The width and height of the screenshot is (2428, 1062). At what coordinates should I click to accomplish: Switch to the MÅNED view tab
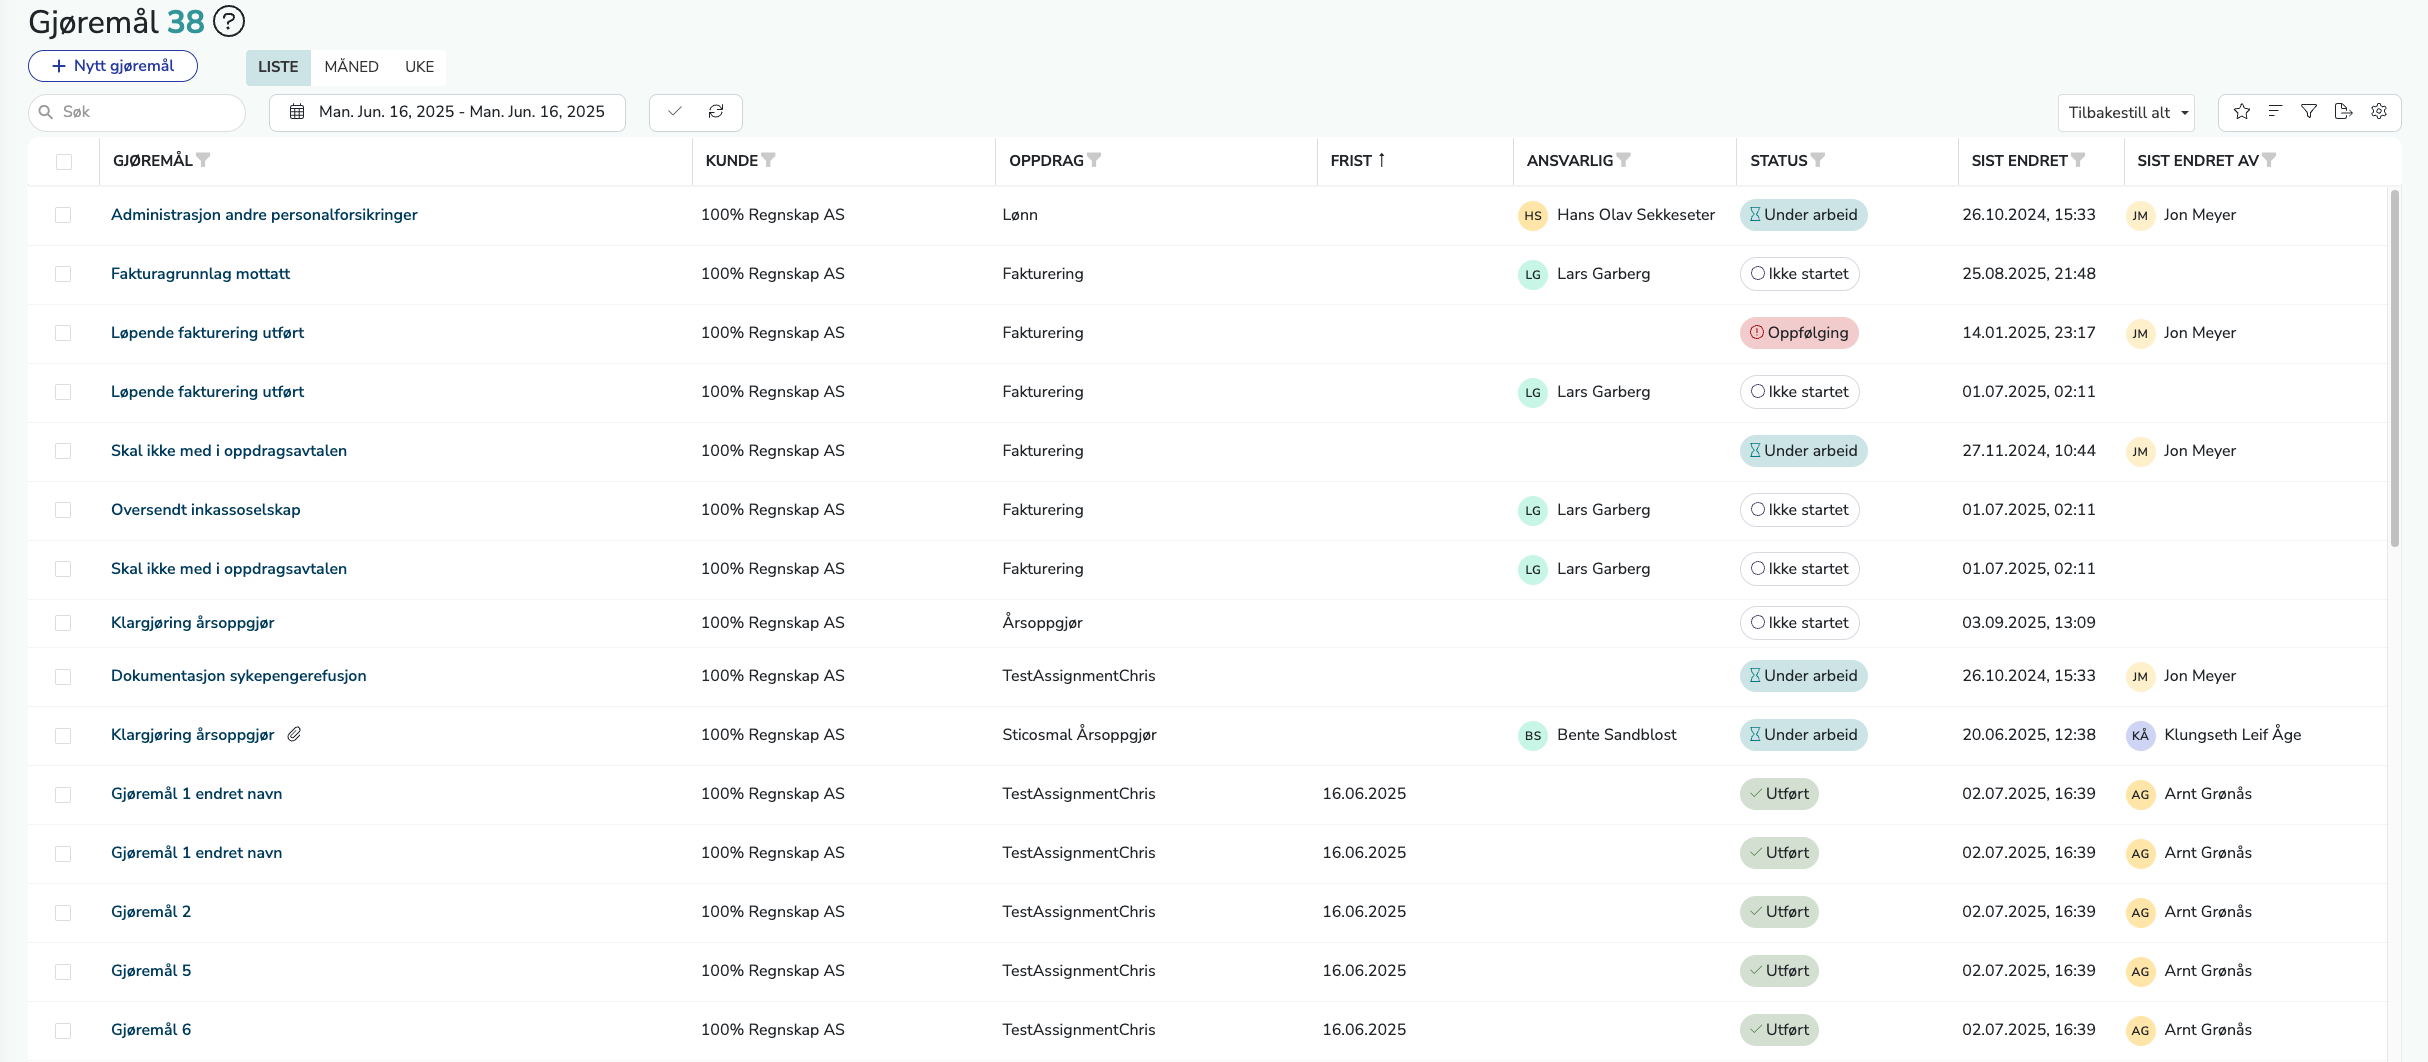[351, 67]
